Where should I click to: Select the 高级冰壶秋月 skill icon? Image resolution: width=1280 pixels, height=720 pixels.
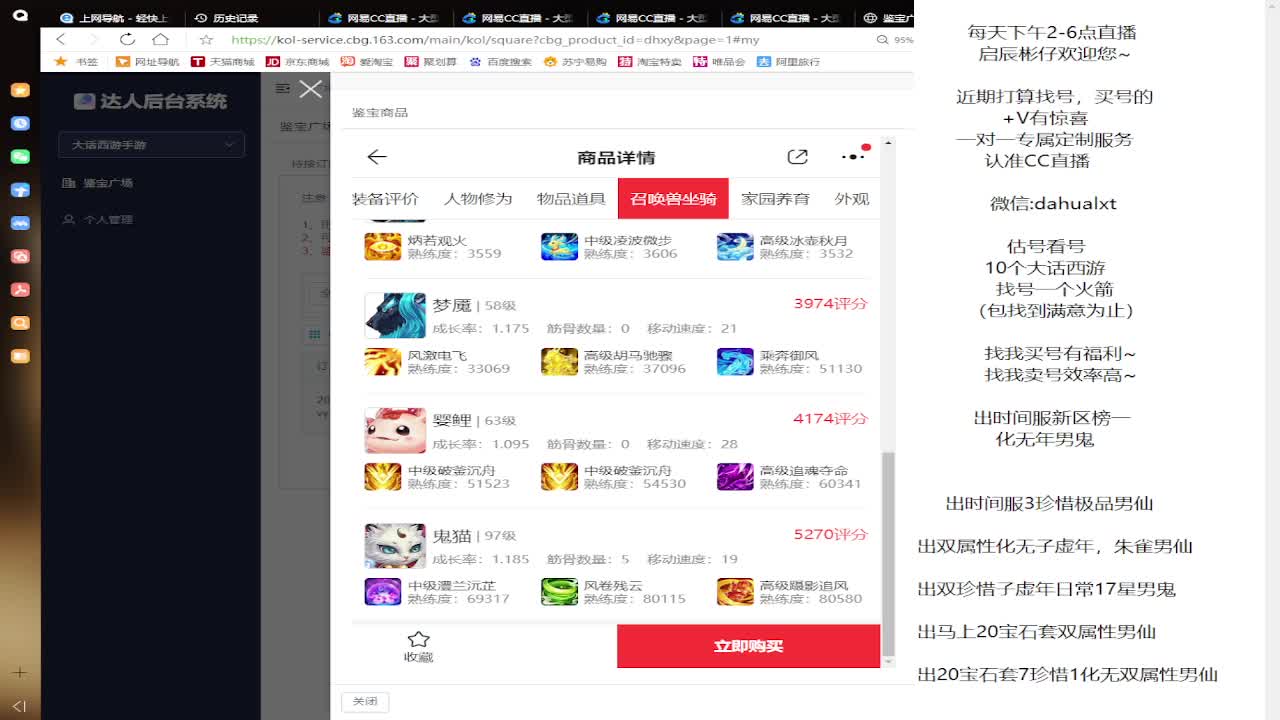coord(735,246)
